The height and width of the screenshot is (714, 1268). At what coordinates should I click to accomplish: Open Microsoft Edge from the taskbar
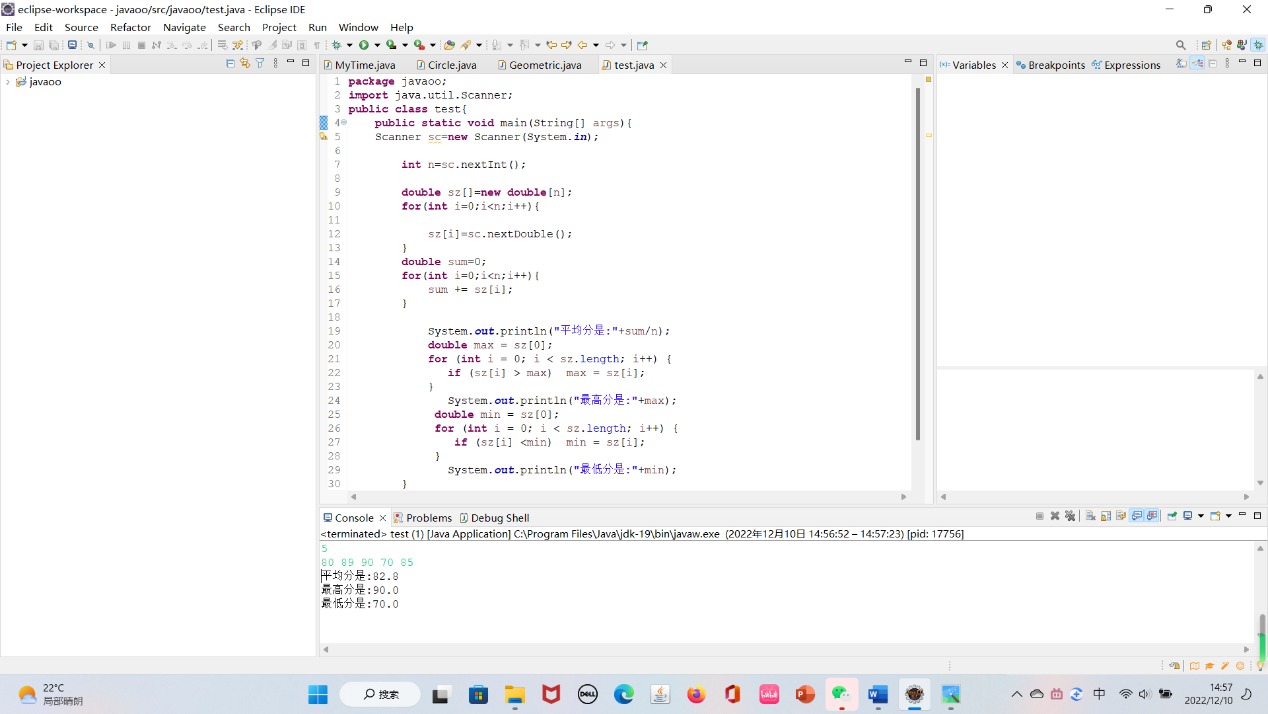624,694
